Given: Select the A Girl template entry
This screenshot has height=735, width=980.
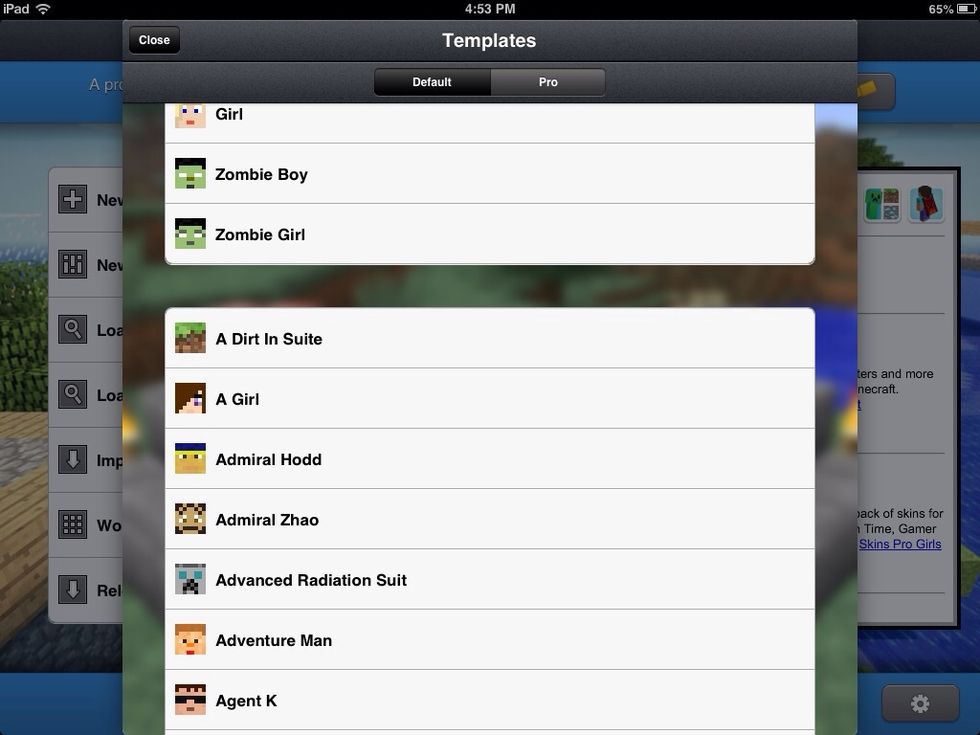Looking at the screenshot, I should (x=490, y=399).
